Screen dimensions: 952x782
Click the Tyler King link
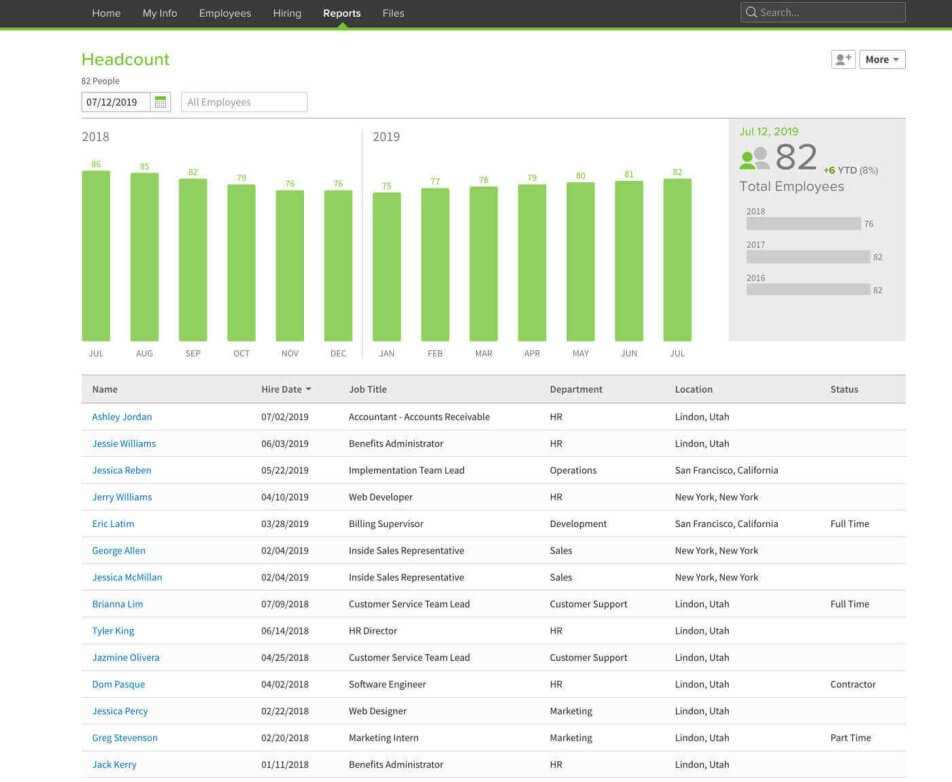pos(112,630)
